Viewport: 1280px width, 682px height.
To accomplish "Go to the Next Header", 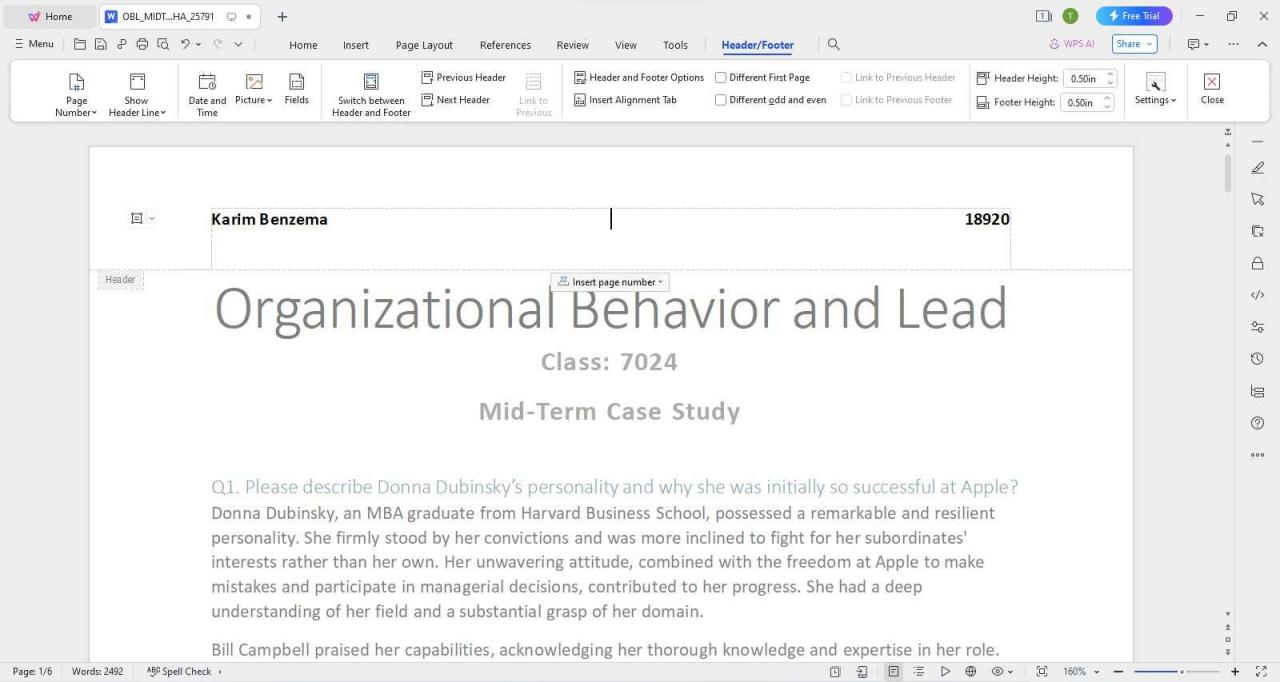I will 456,99.
